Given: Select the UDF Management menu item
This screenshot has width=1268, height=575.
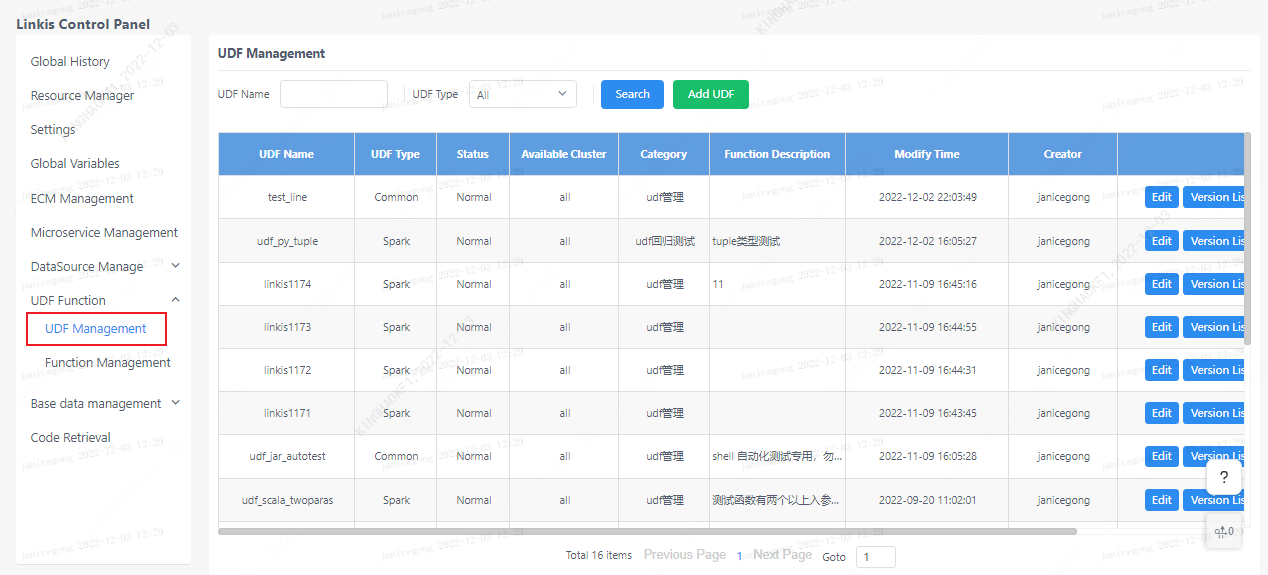Looking at the screenshot, I should click(96, 329).
